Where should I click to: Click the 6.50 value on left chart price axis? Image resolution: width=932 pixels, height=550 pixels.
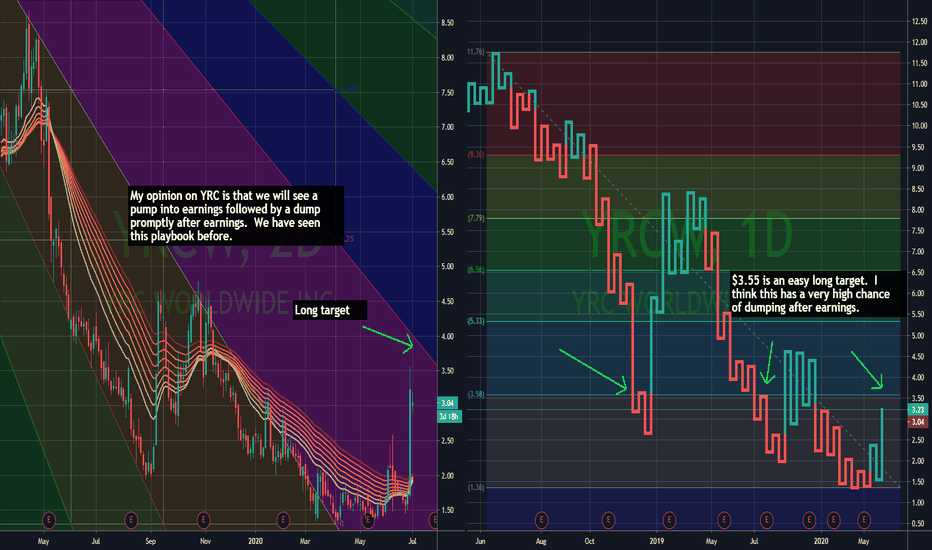tap(447, 162)
